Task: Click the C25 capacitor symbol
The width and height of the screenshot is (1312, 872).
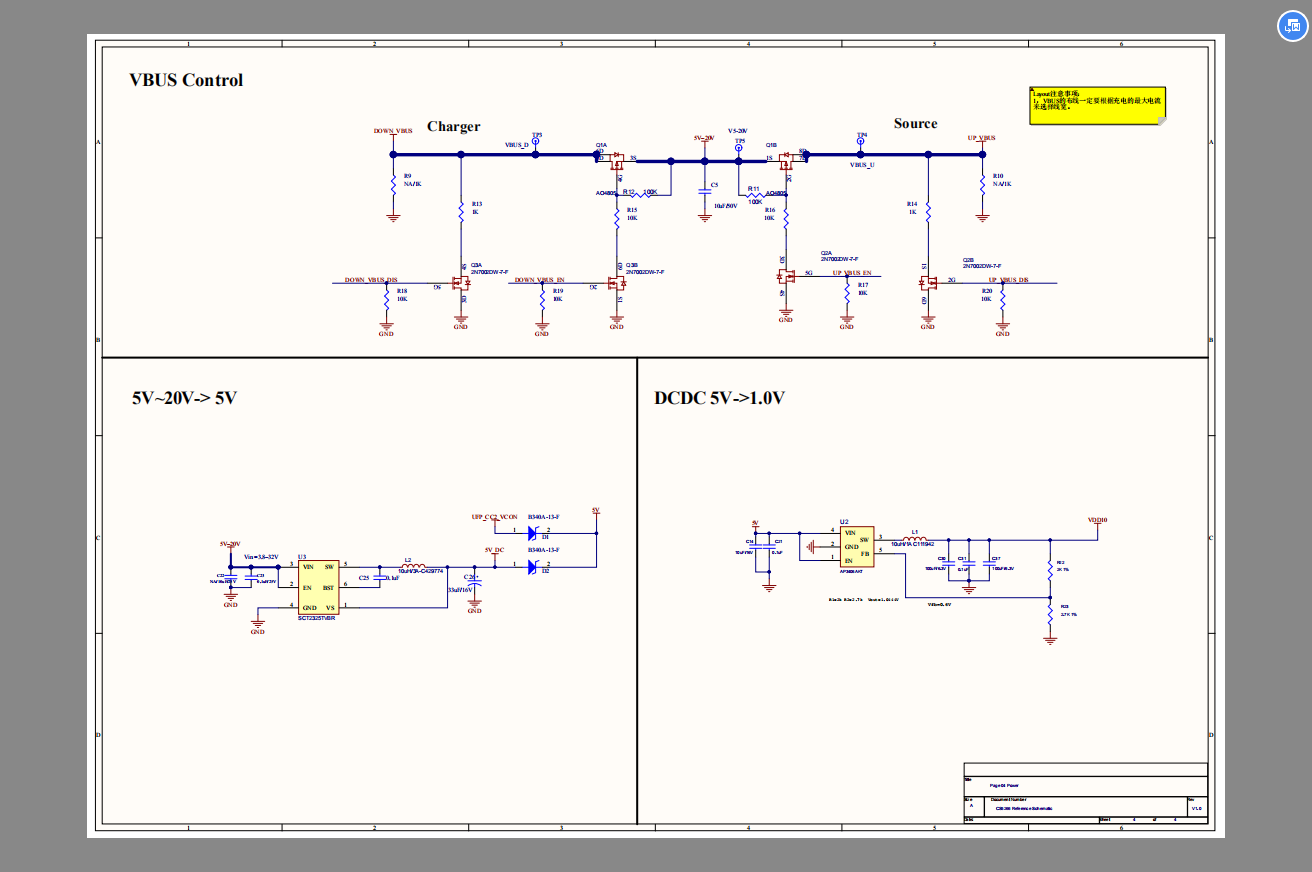Action: point(381,578)
